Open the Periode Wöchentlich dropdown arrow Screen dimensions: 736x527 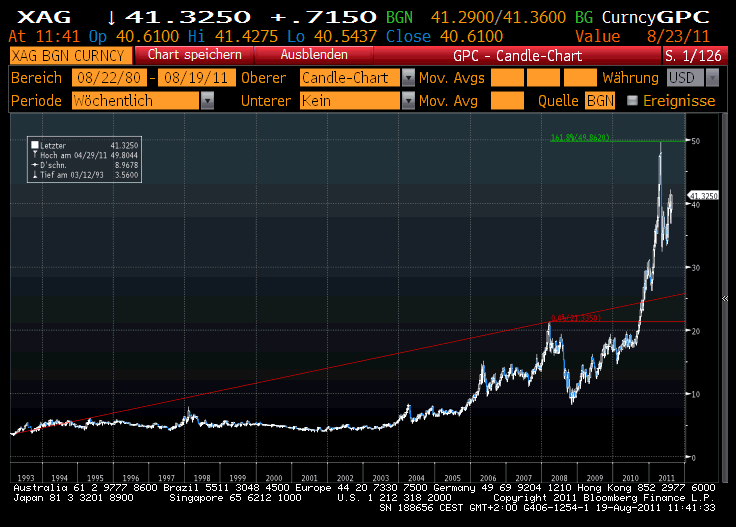pyautogui.click(x=207, y=100)
